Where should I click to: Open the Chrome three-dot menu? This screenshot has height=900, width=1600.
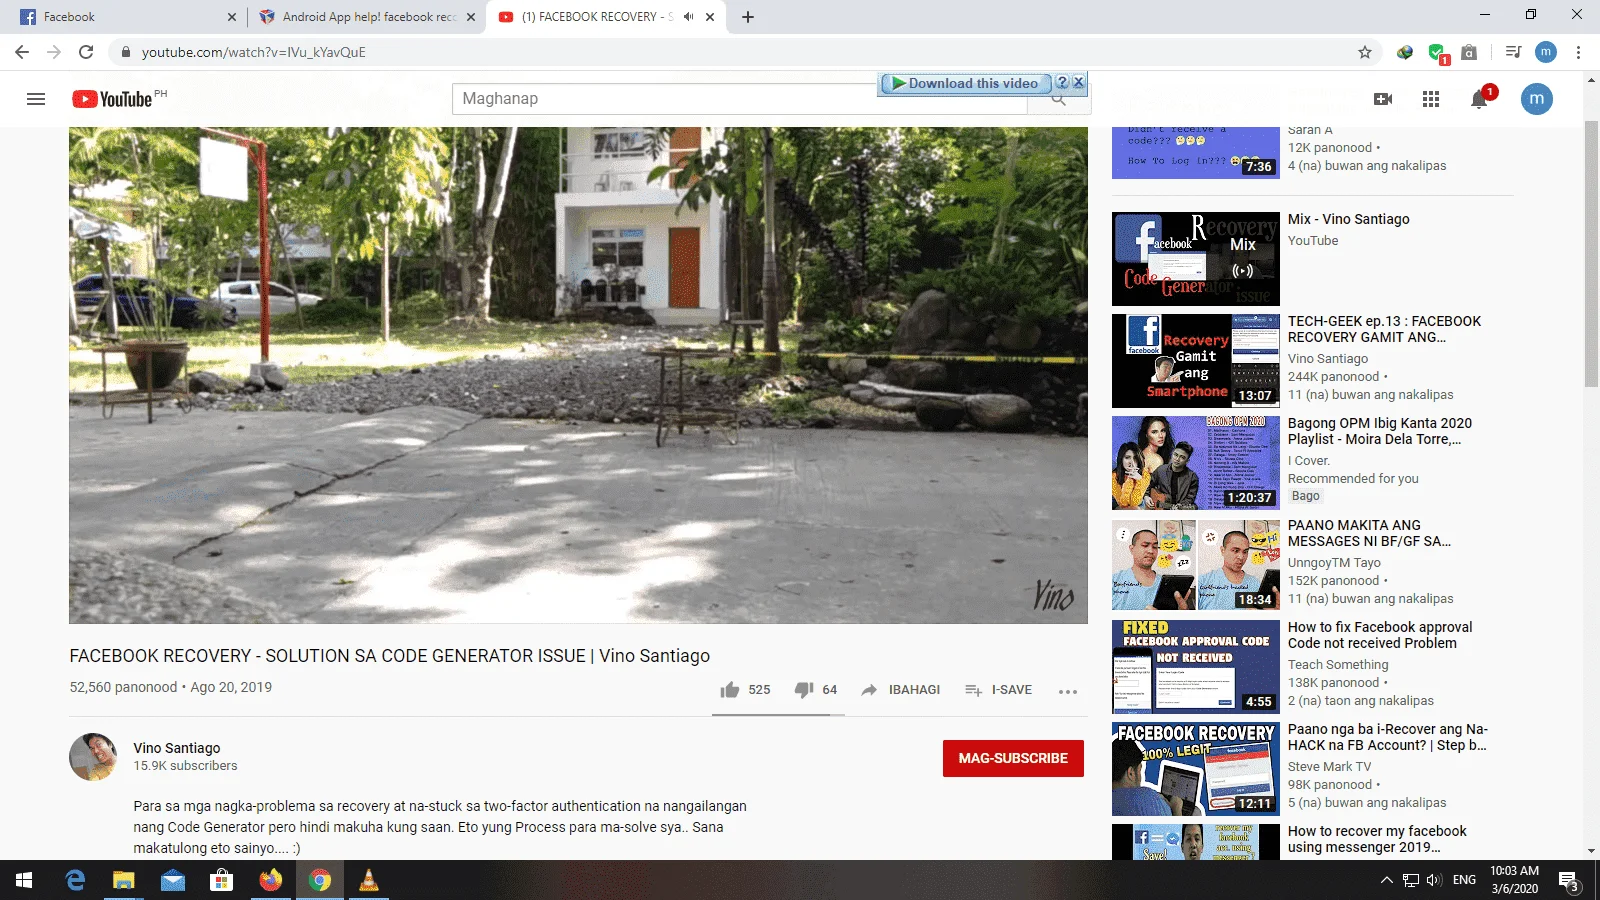point(1579,52)
